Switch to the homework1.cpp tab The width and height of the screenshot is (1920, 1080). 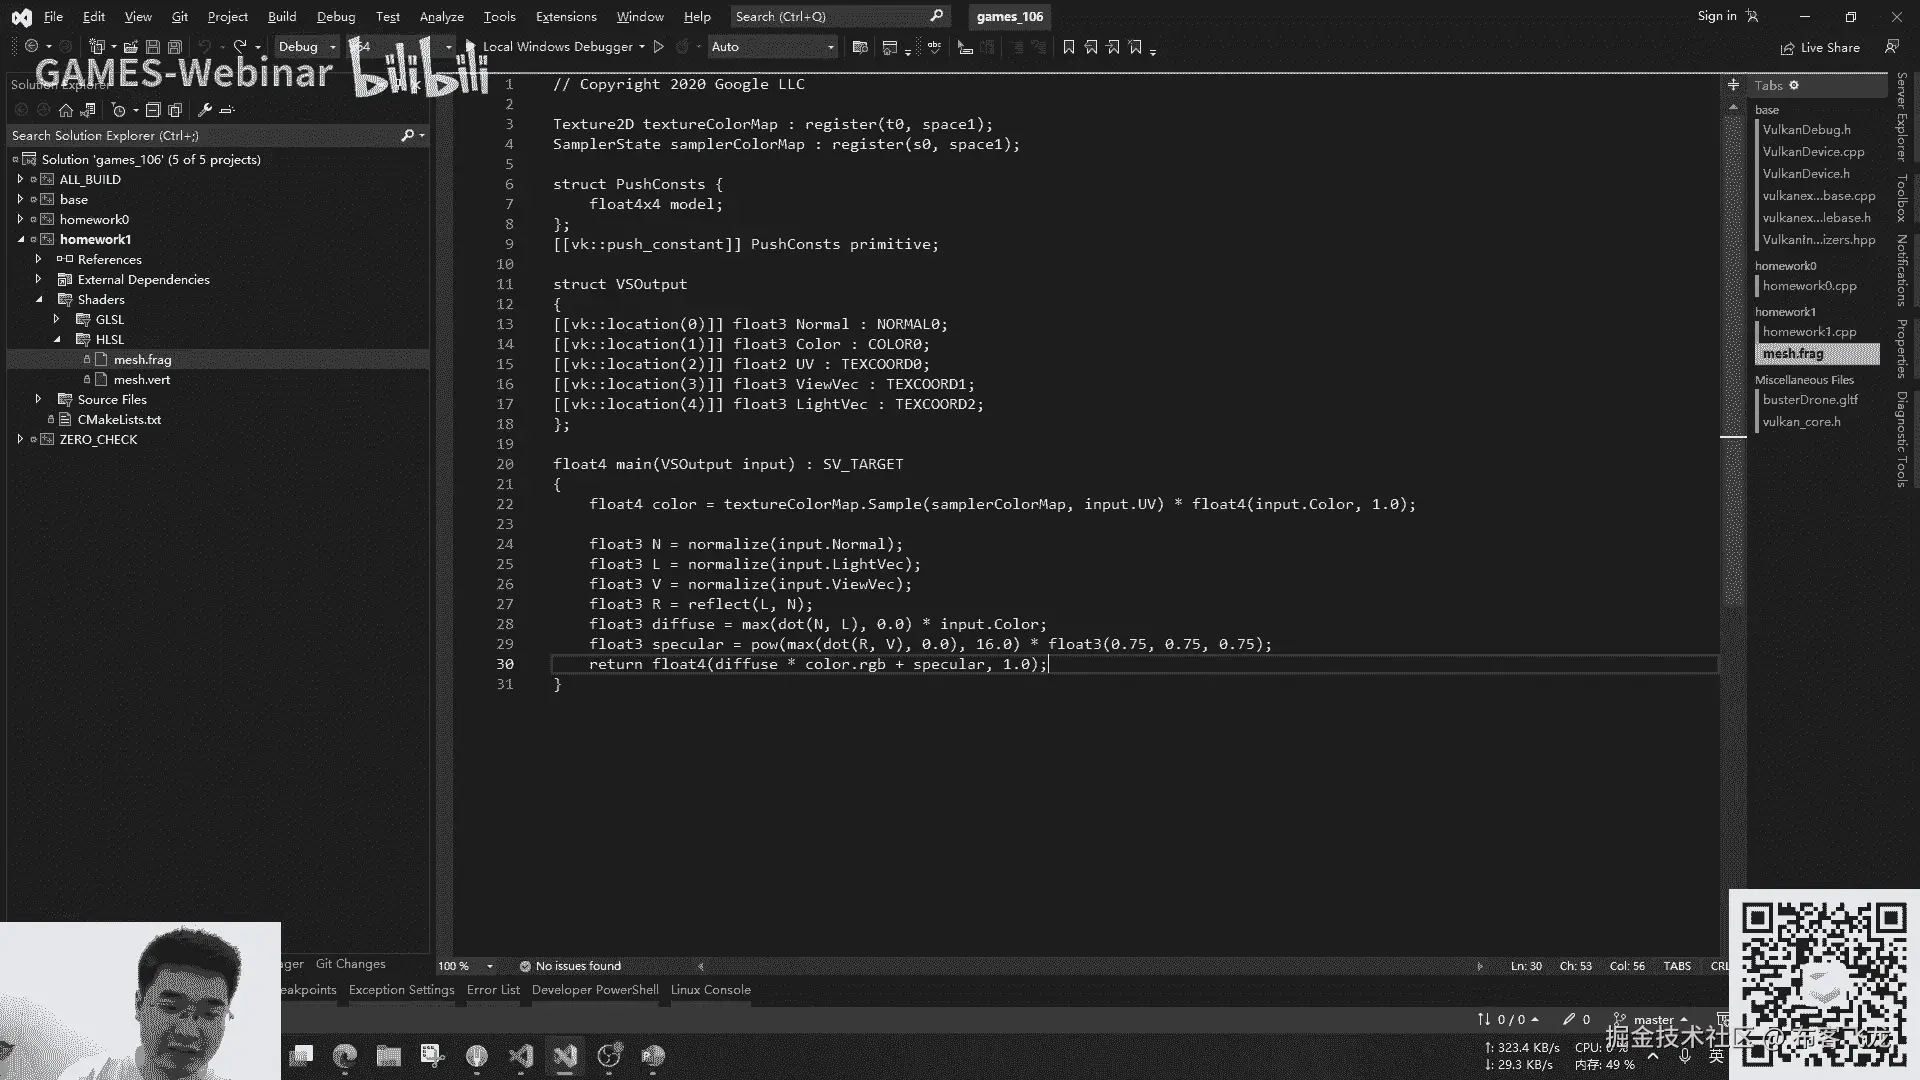1809,332
